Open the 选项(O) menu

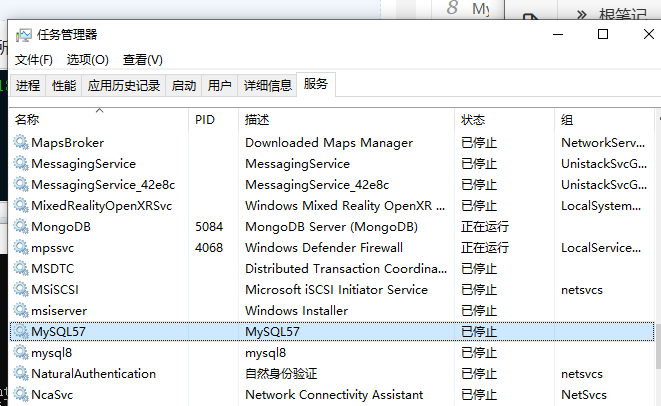tap(88, 60)
